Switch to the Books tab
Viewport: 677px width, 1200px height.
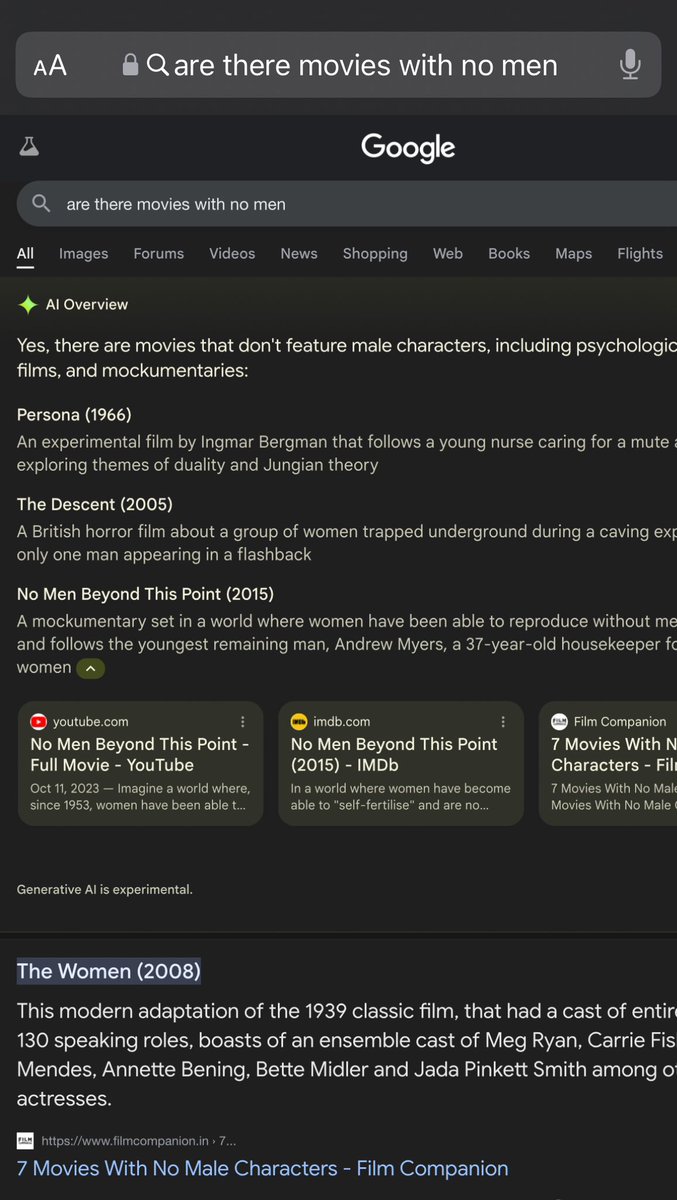(509, 254)
